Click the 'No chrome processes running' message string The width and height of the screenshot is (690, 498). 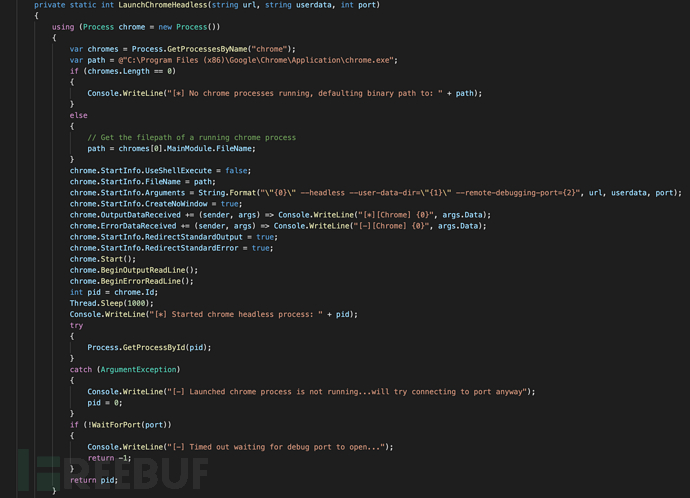pyautogui.click(x=305, y=93)
